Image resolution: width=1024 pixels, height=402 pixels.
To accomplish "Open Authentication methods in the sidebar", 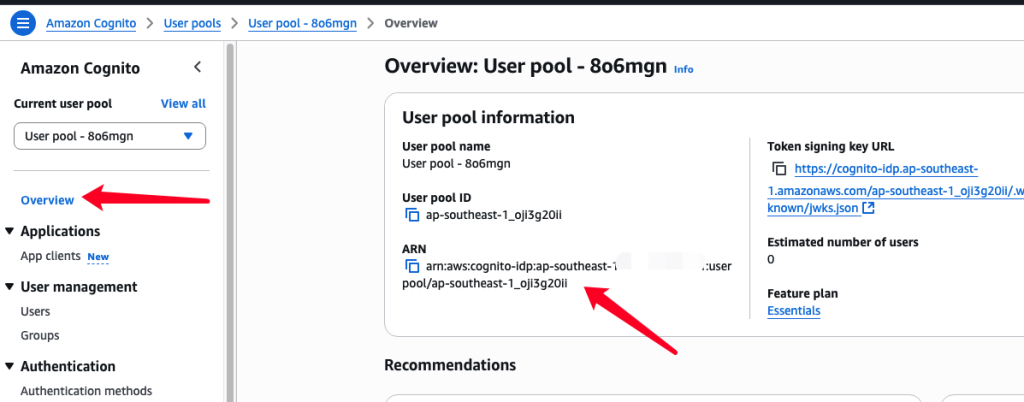I will [x=86, y=391].
